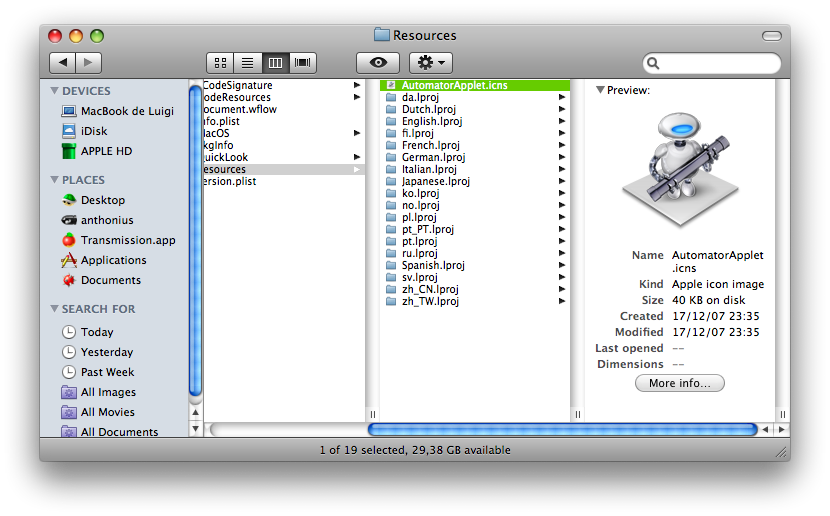Open the APPLE HD volume
The image size is (830, 516).
click(97, 151)
